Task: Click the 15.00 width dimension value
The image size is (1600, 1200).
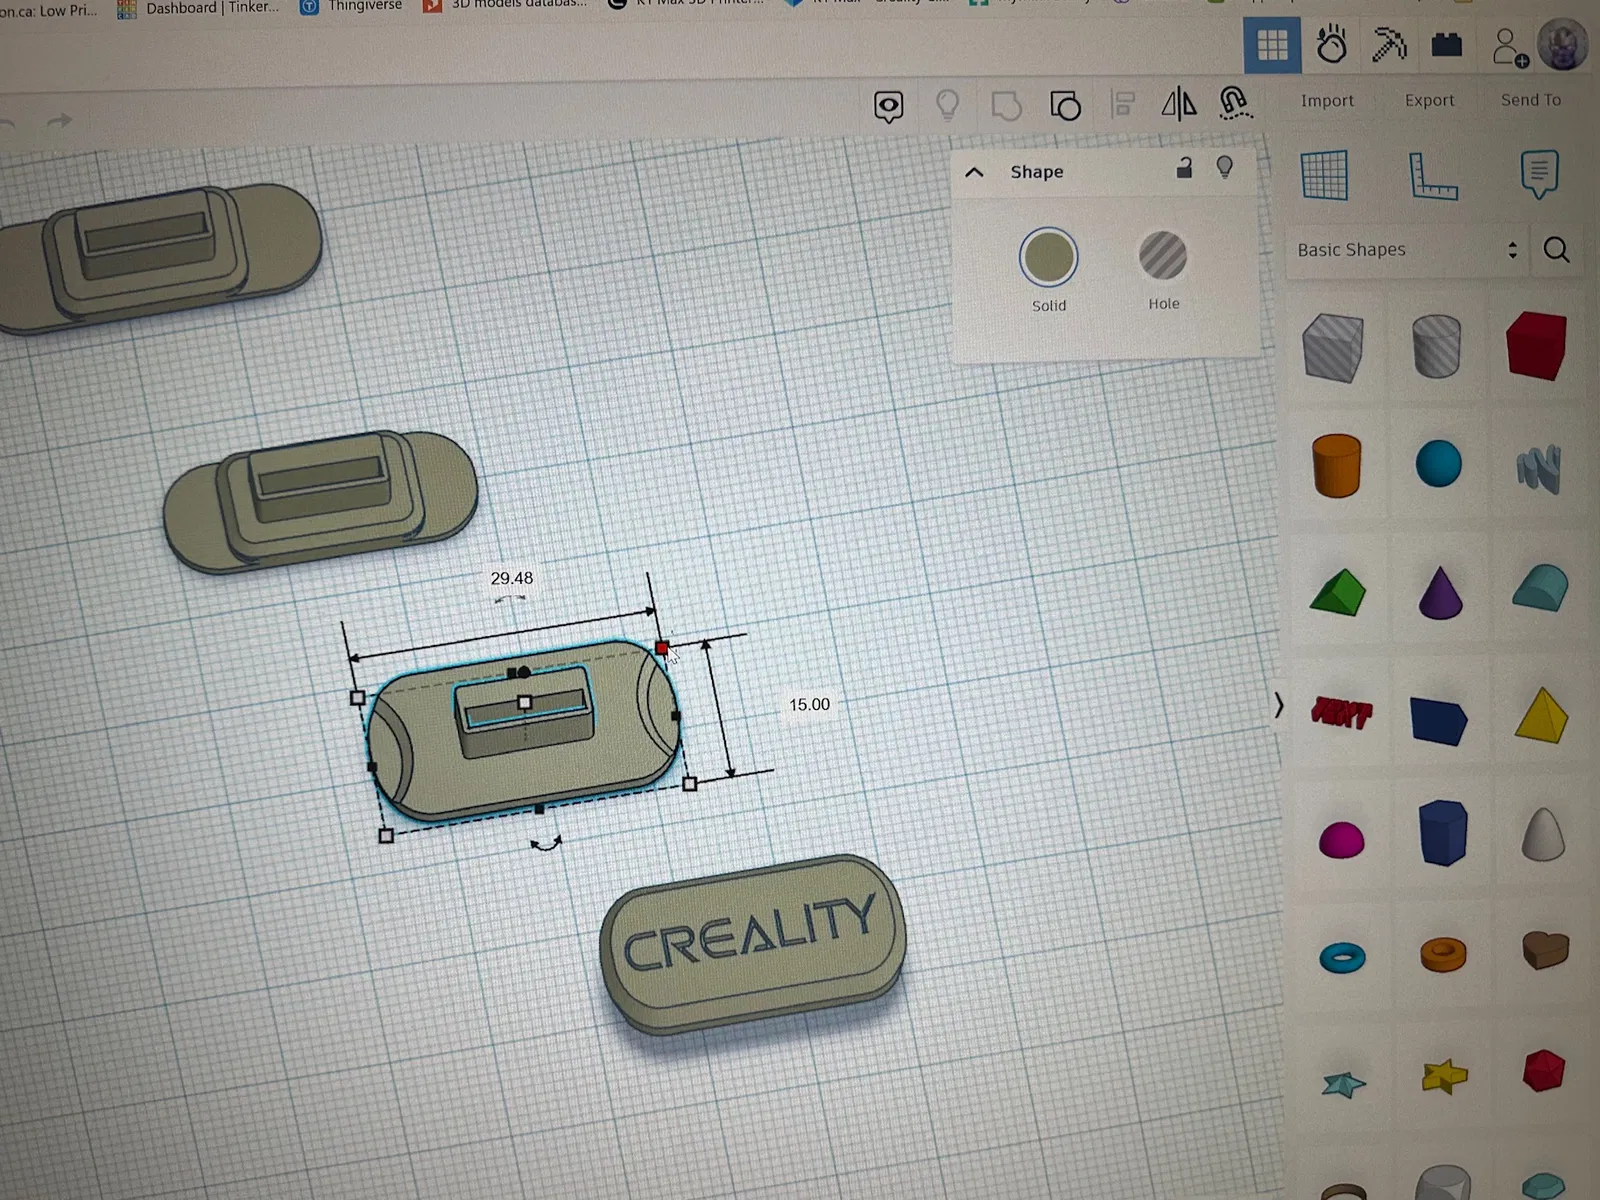Action: point(809,705)
